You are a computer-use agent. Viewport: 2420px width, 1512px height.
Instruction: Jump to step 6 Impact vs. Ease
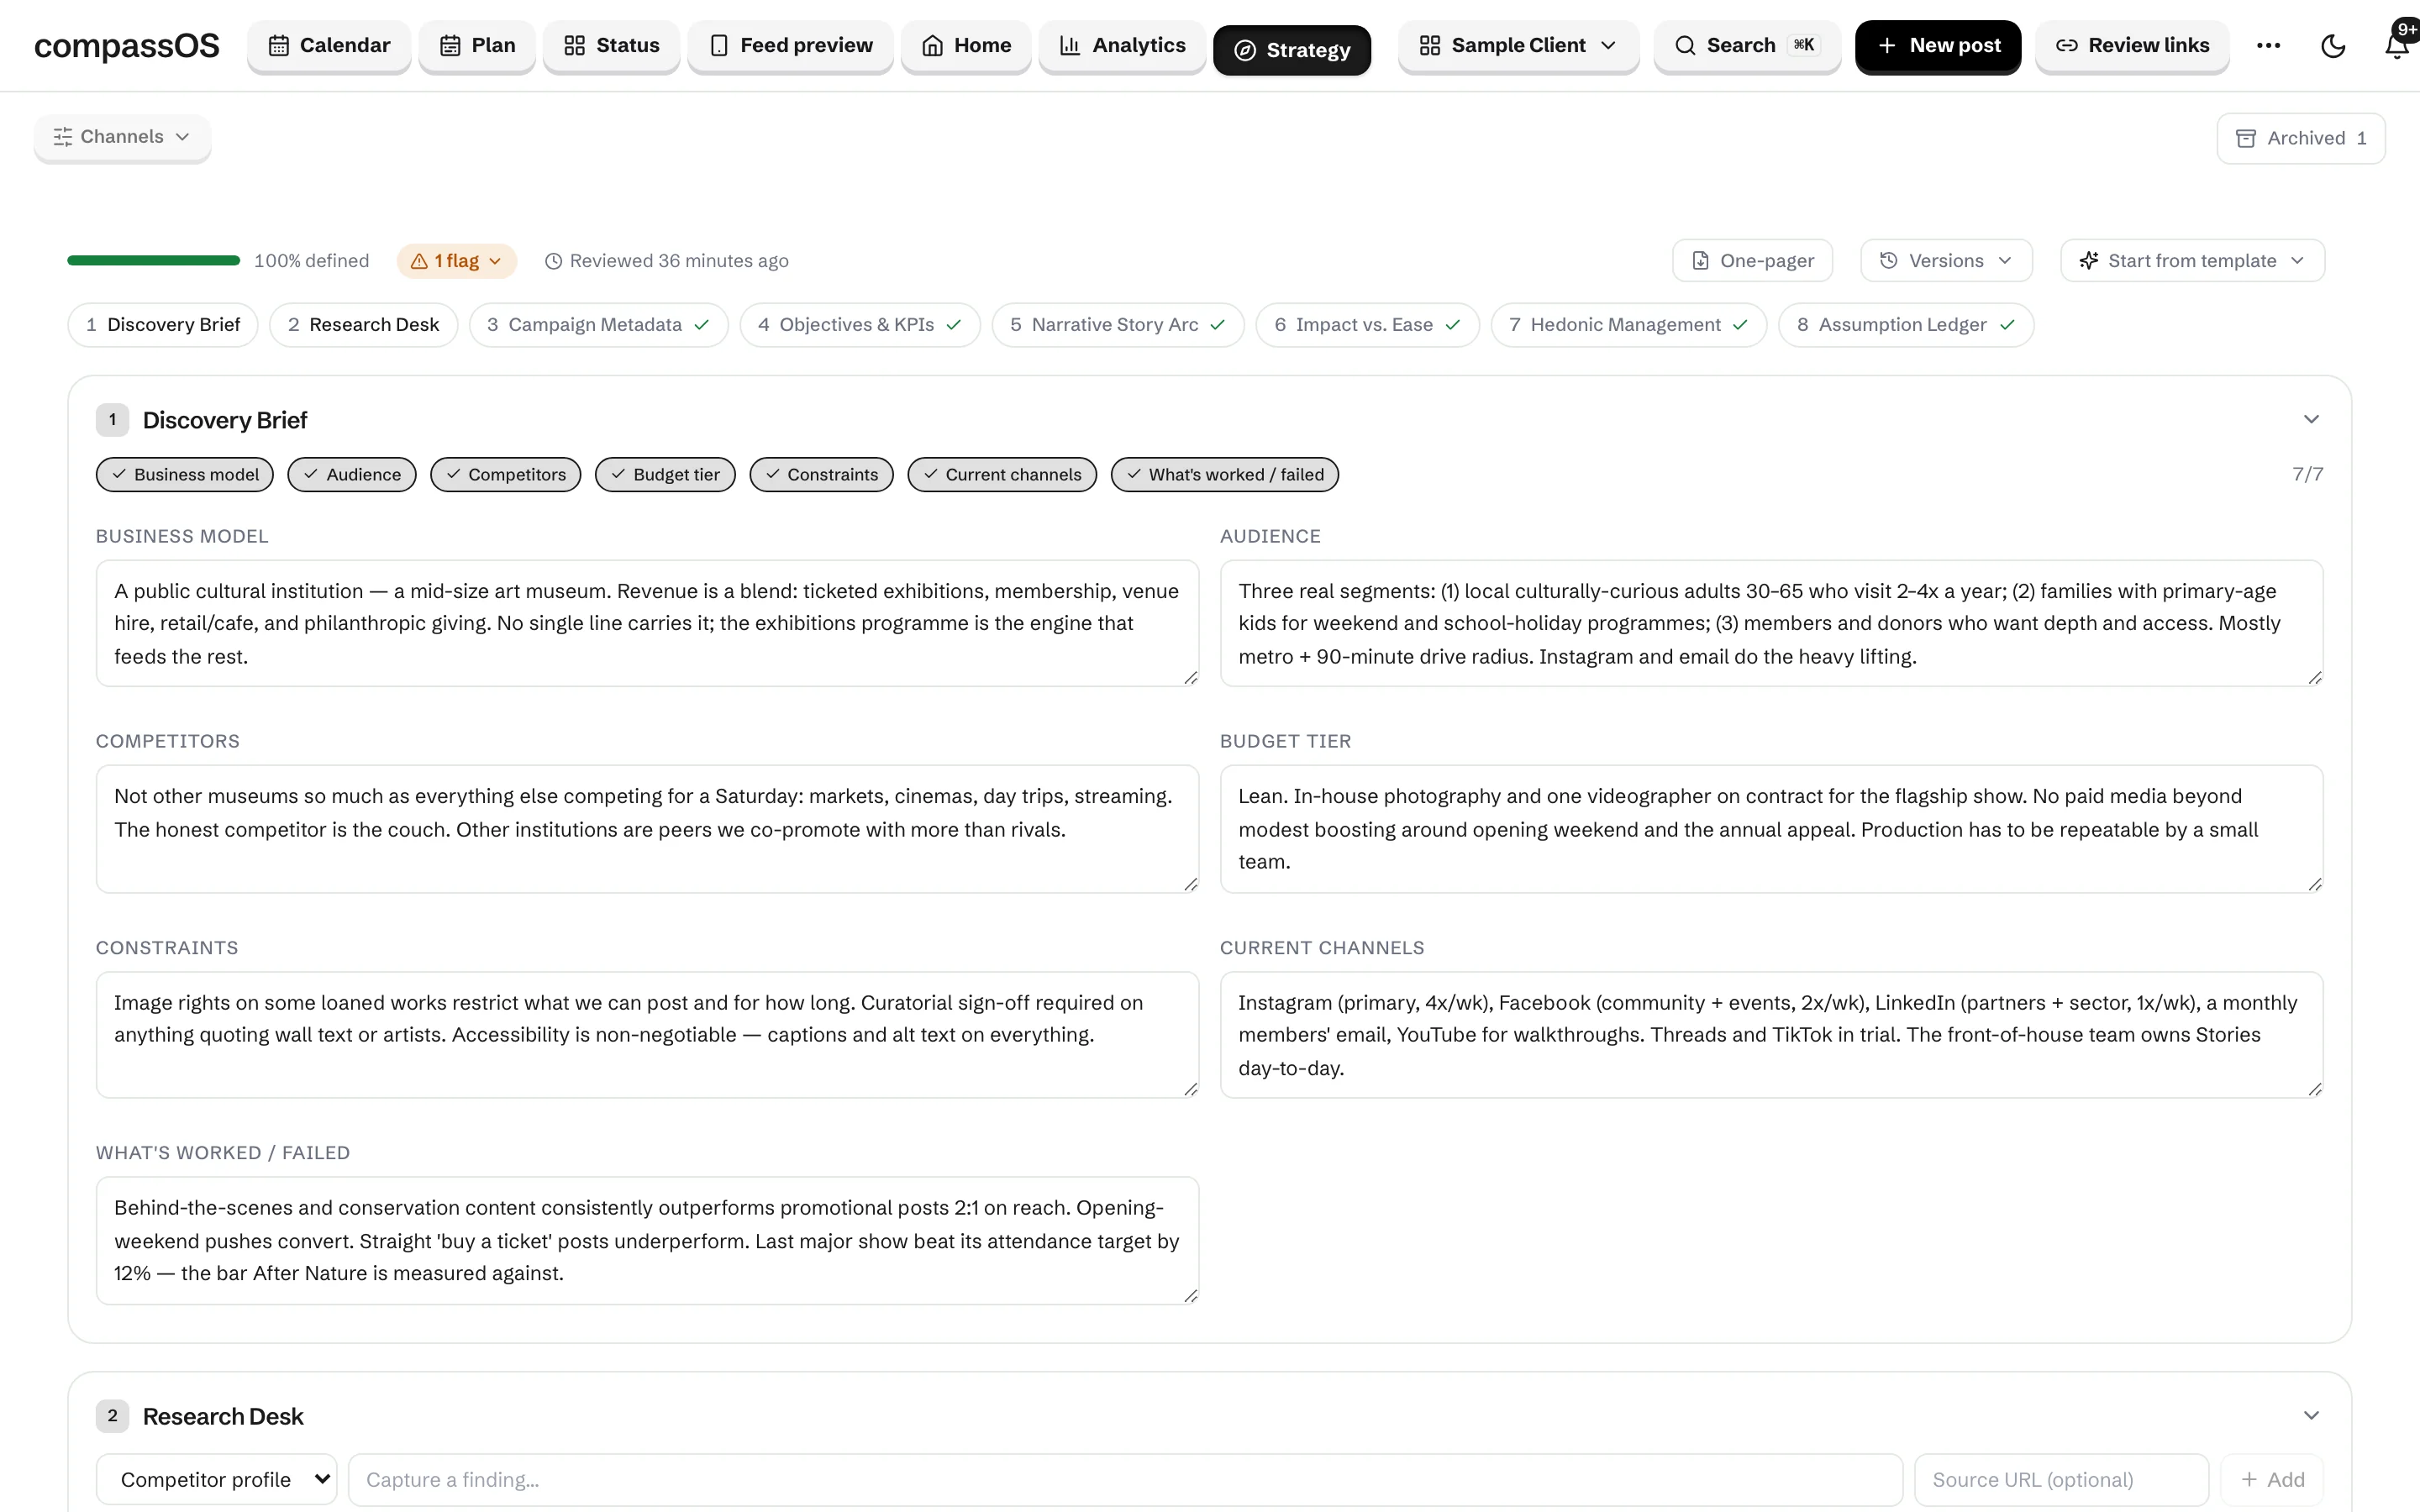tap(1367, 325)
